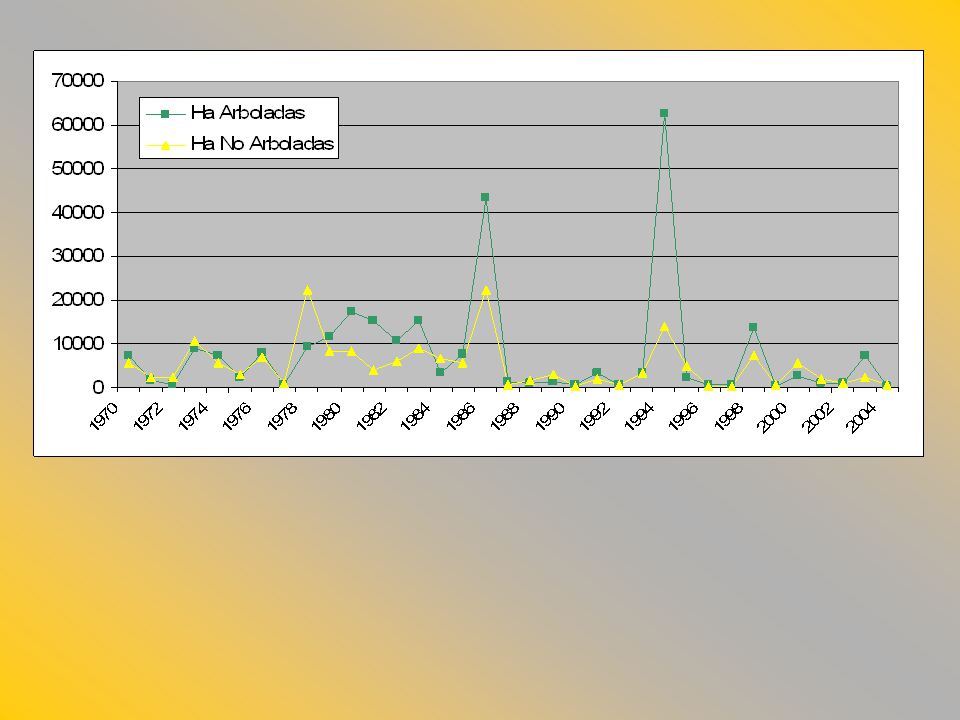Click the 1972 x-axis label
The image size is (960, 720).
click(148, 416)
